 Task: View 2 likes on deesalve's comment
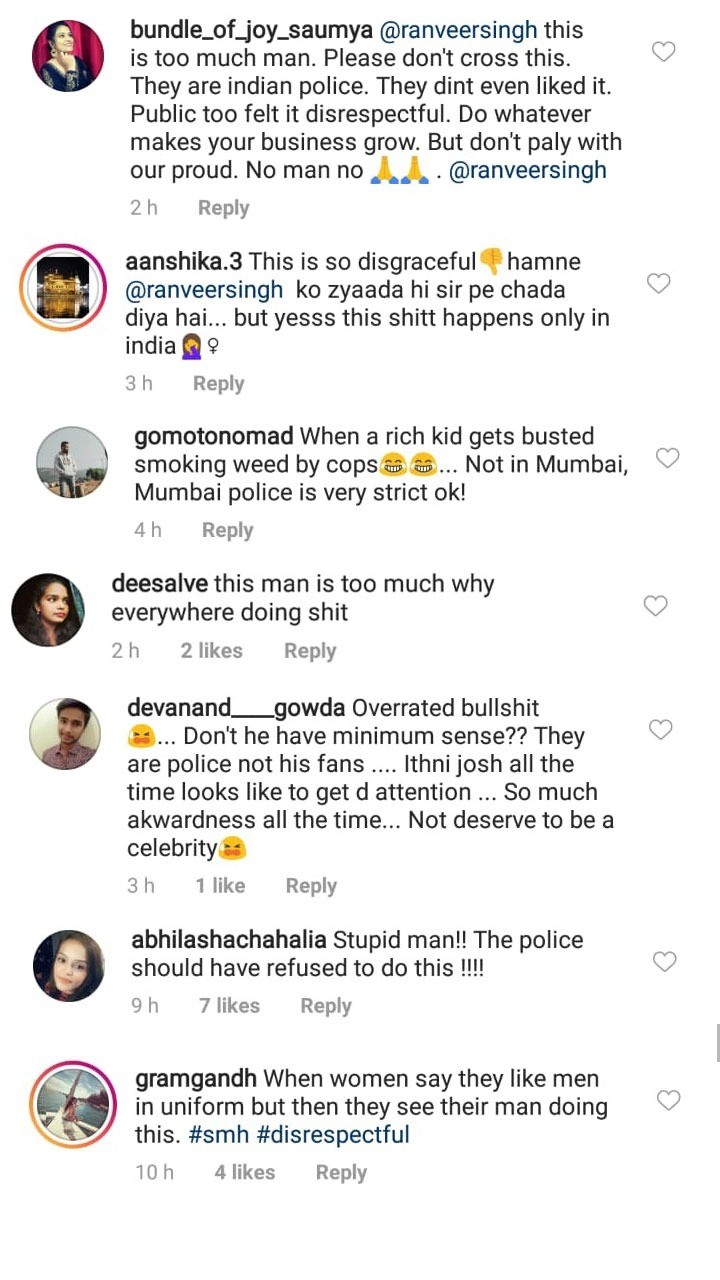click(x=211, y=651)
